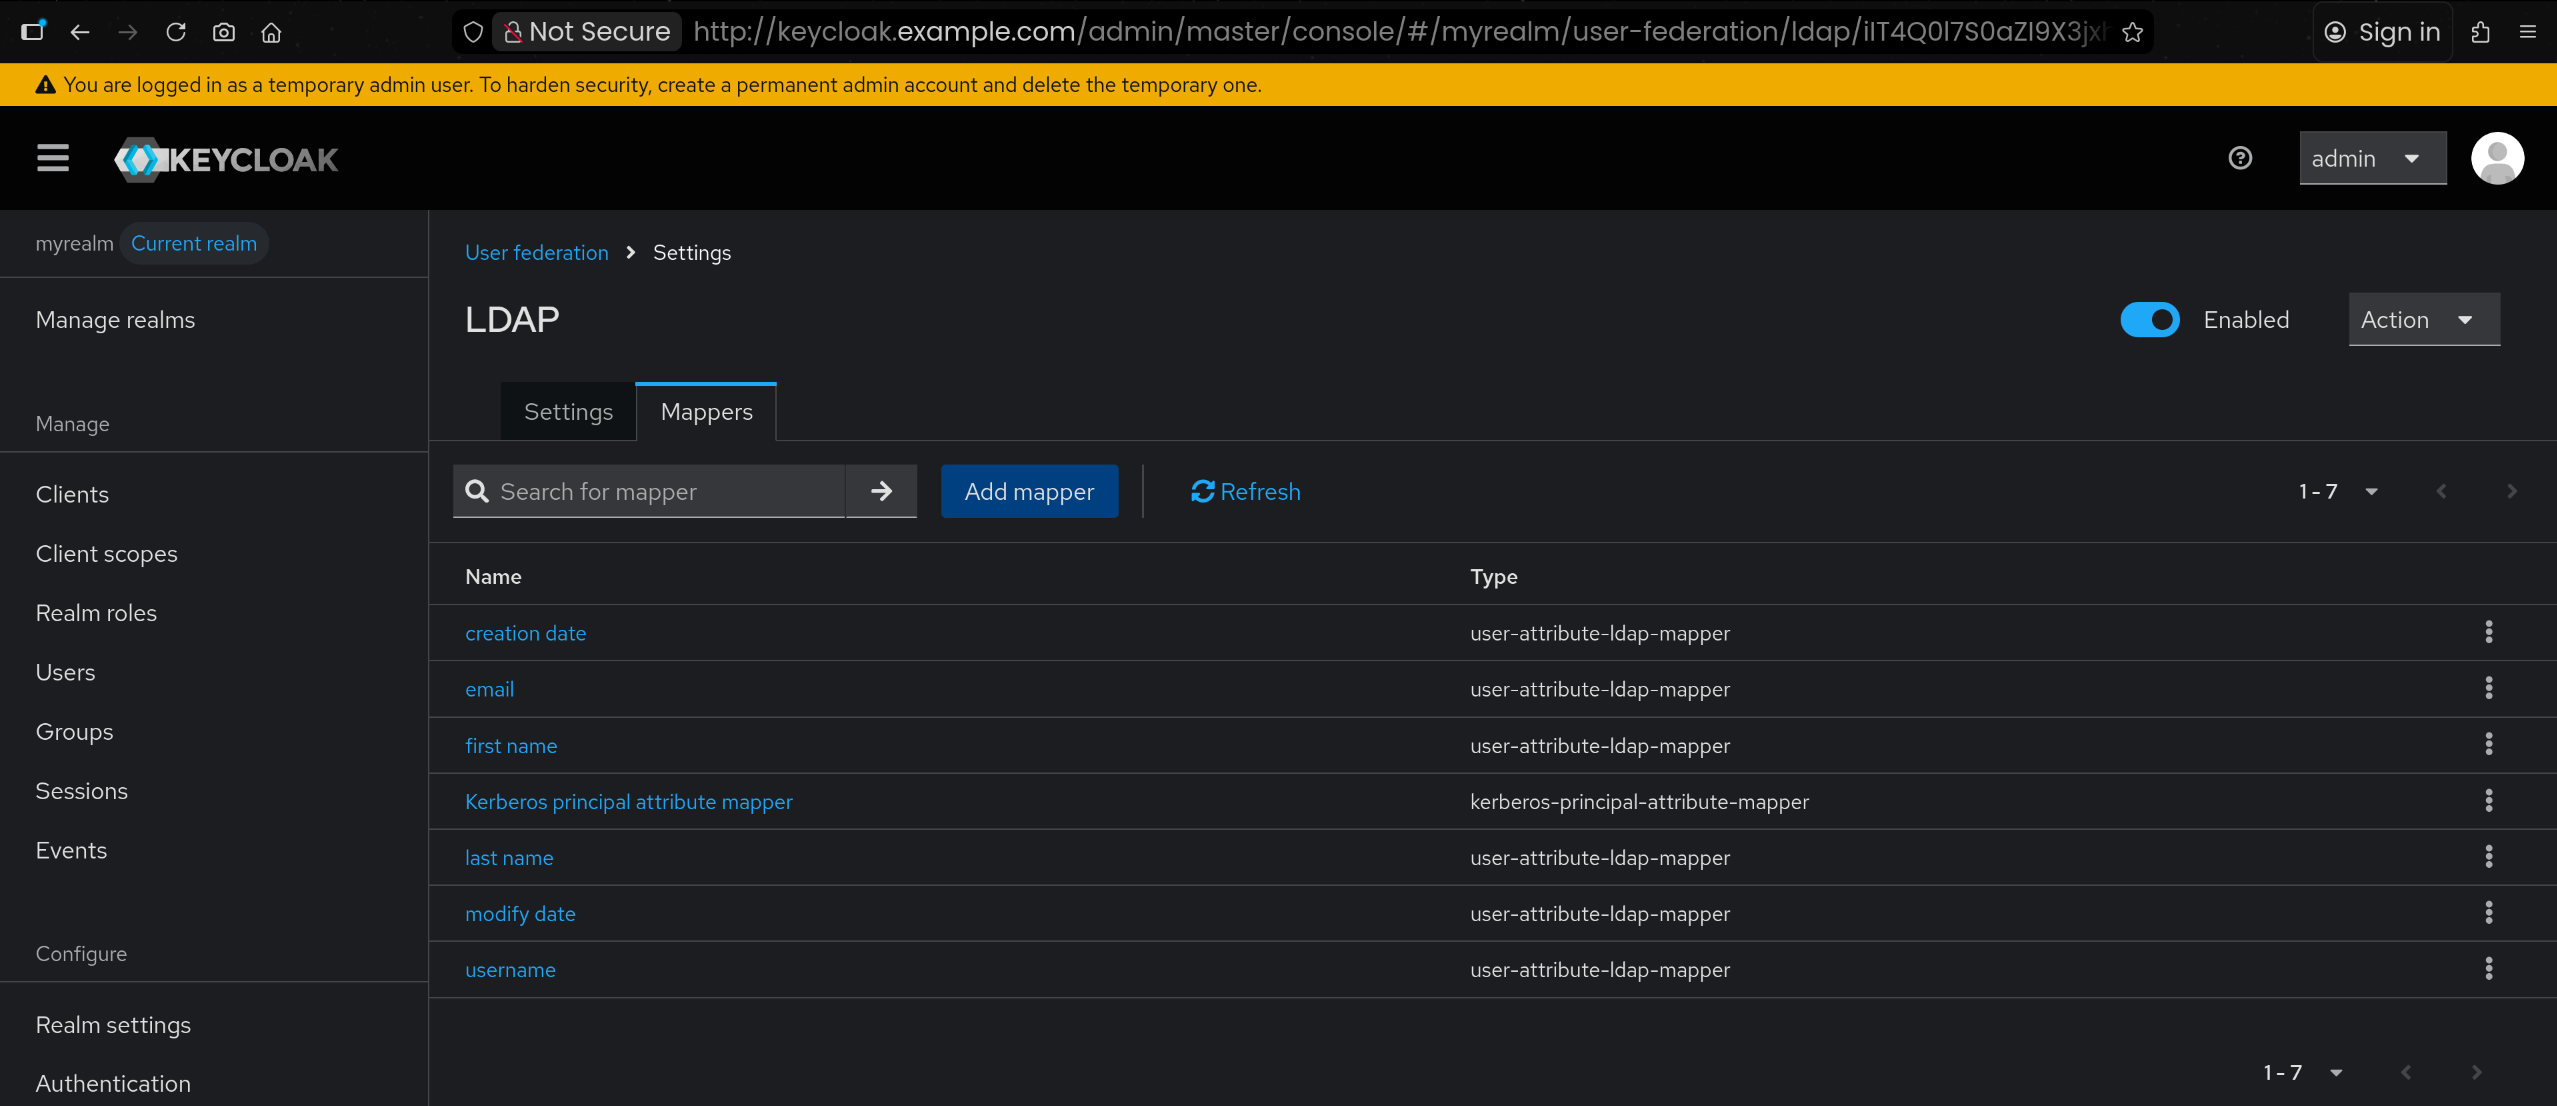This screenshot has height=1106, width=2557.
Task: Open kebab menu for username mapper
Action: (x=2488, y=969)
